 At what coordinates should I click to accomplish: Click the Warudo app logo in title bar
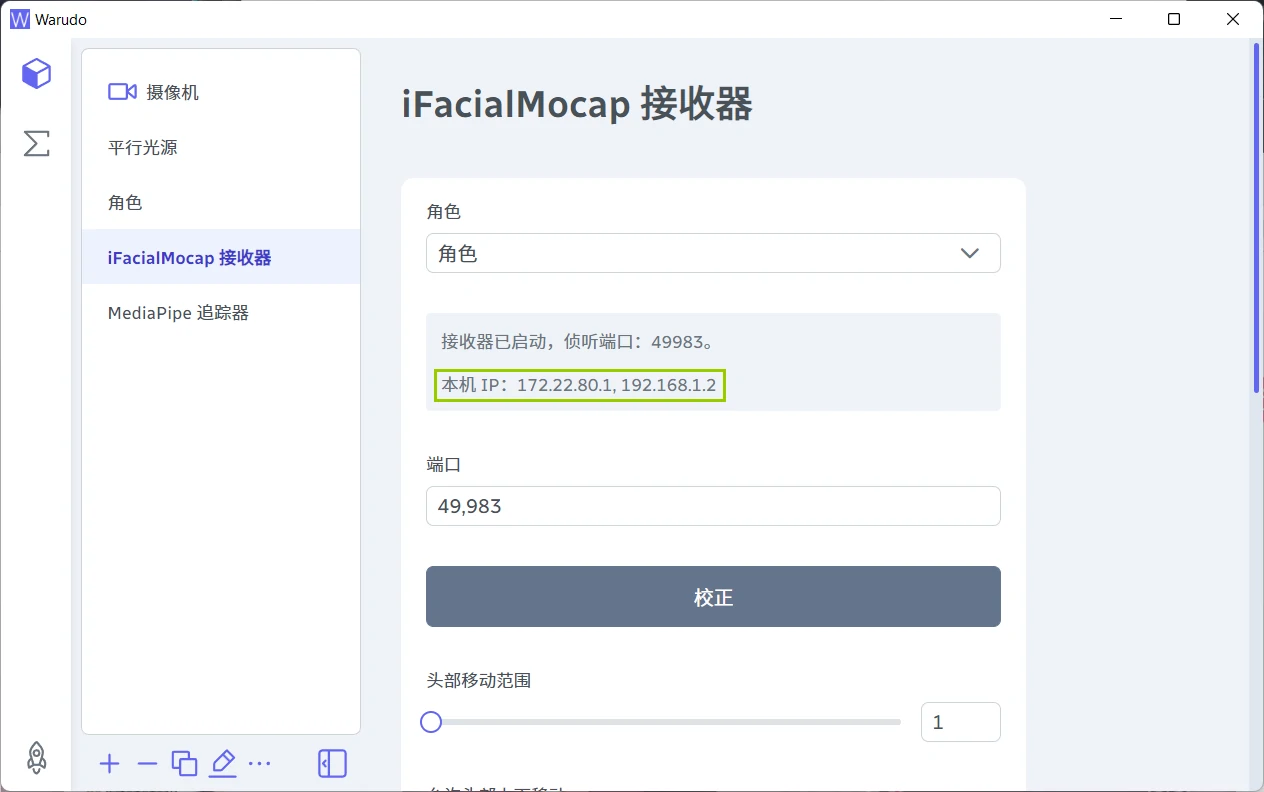pos(19,19)
